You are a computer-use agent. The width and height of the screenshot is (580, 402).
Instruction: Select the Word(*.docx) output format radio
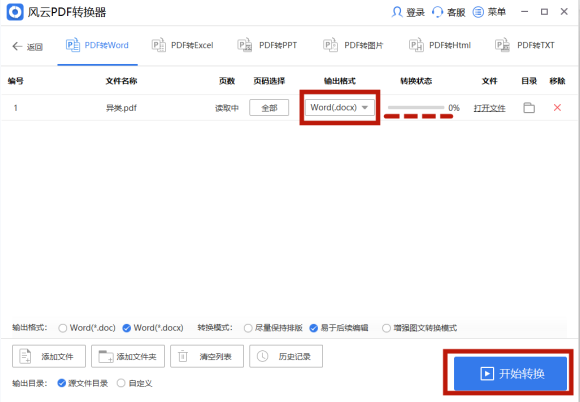[153, 328]
